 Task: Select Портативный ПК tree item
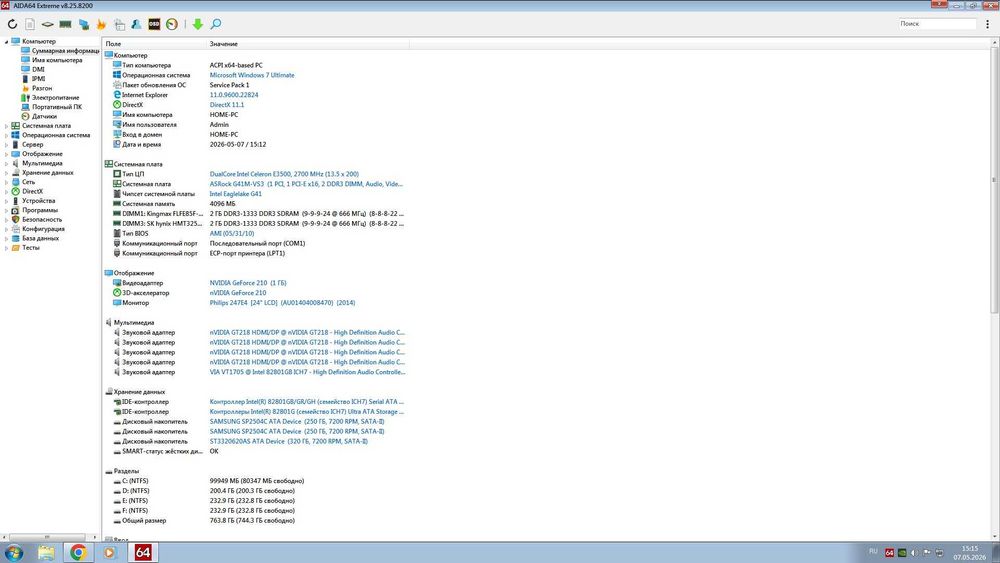(57, 106)
